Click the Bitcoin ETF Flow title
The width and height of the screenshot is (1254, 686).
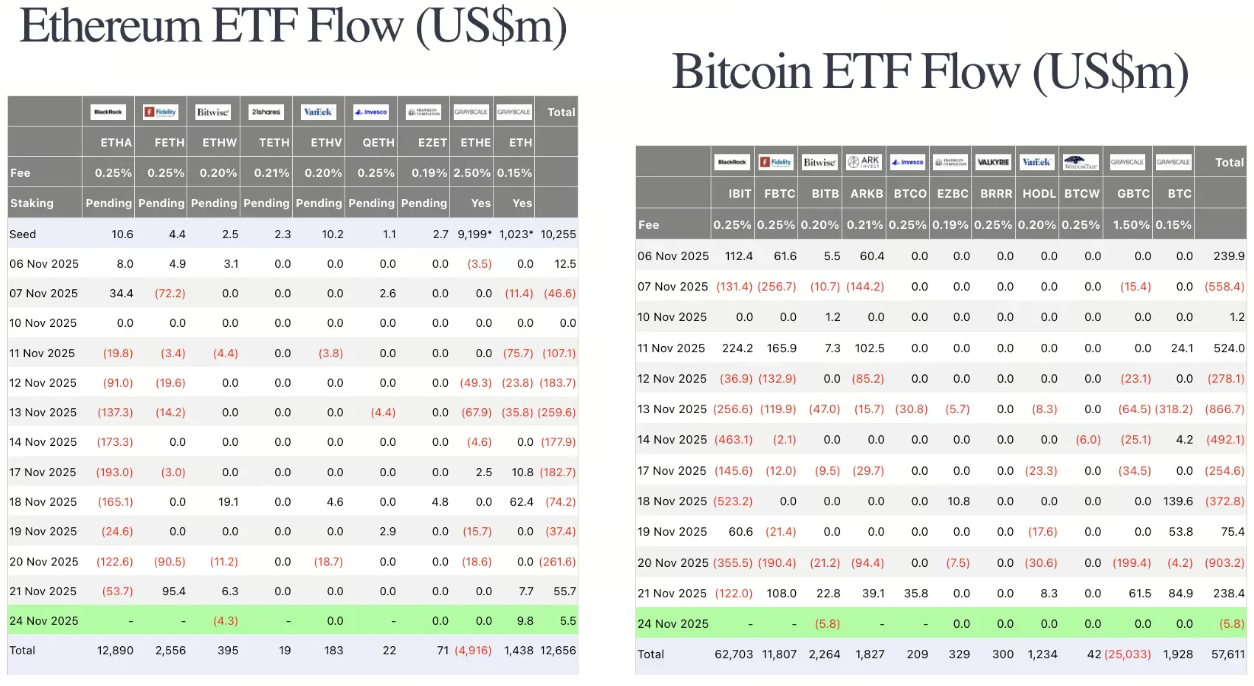(x=930, y=72)
